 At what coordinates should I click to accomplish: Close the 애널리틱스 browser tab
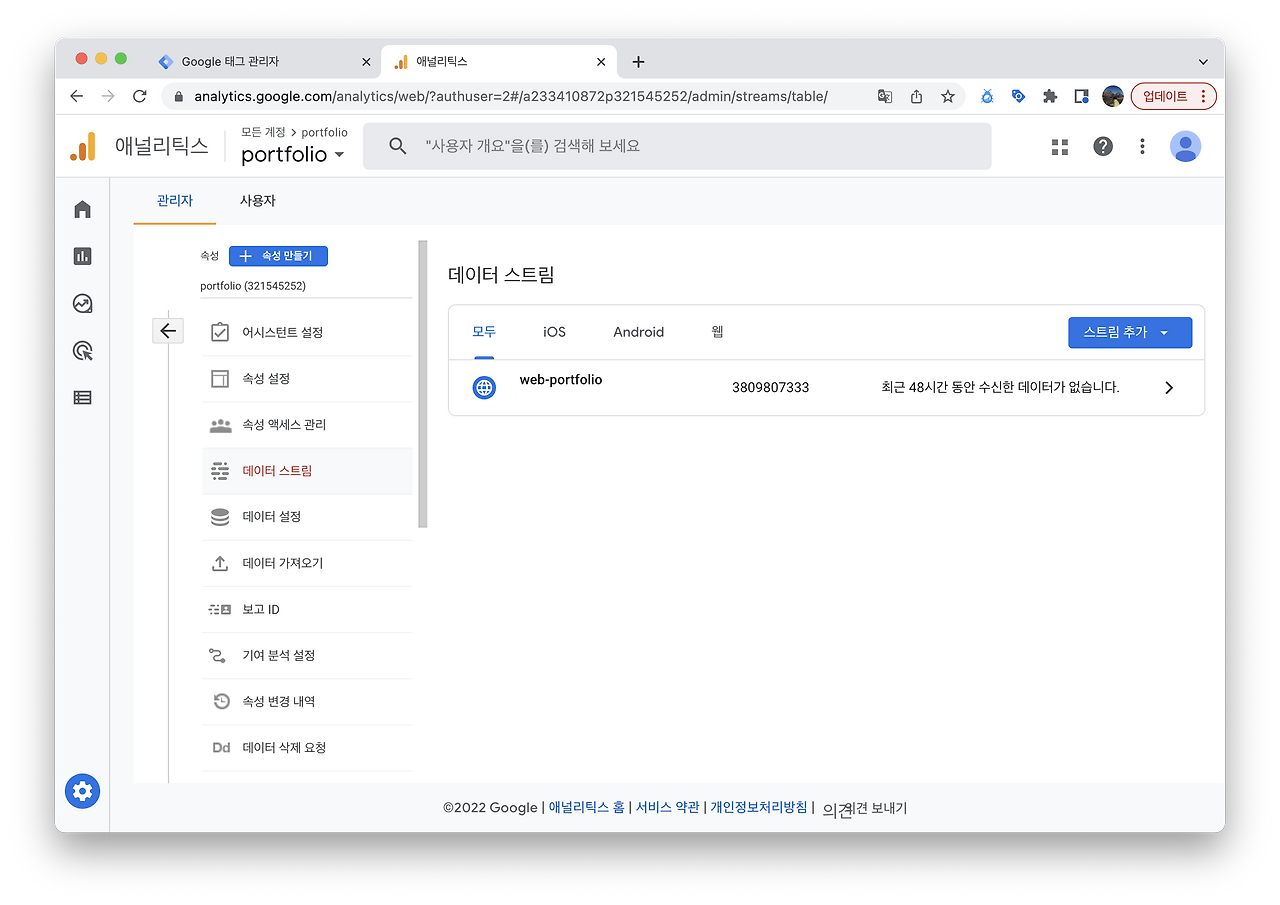601,62
